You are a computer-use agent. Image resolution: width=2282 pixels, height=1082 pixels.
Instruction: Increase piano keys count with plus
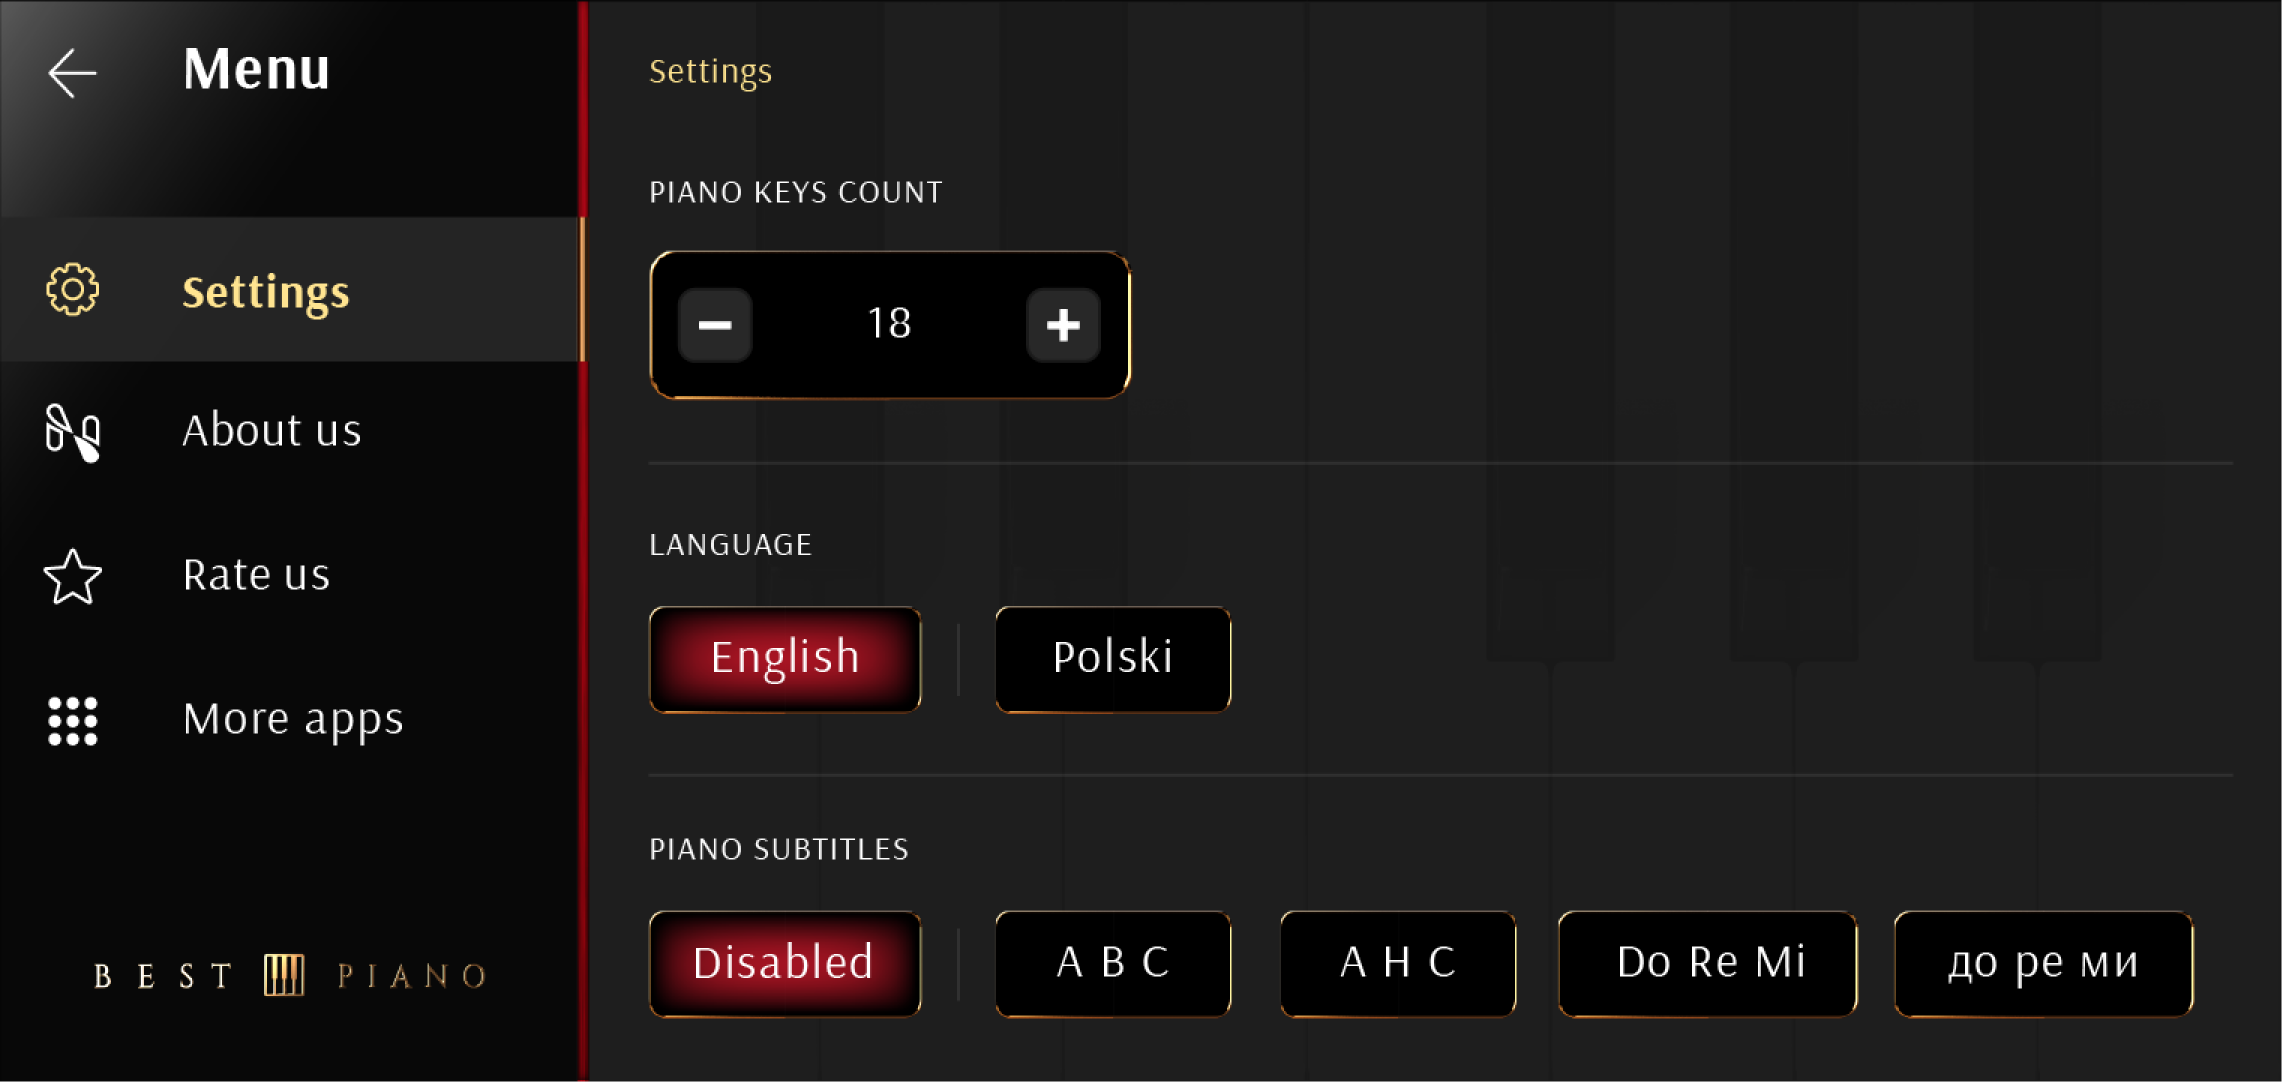[1063, 325]
